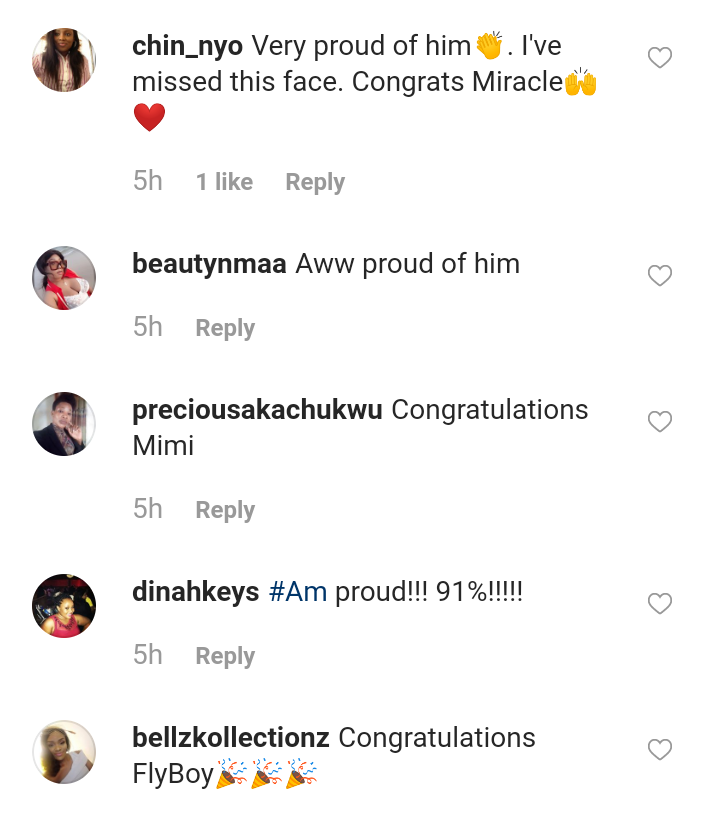Visit the beautynmaa username link
The width and height of the screenshot is (720, 823).
pos(209,264)
